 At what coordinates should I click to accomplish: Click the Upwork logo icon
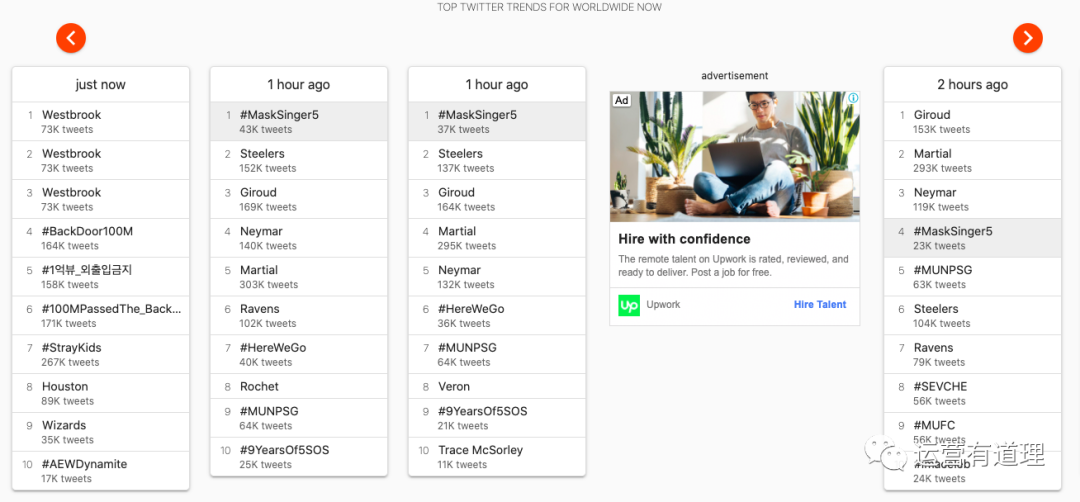(x=629, y=305)
